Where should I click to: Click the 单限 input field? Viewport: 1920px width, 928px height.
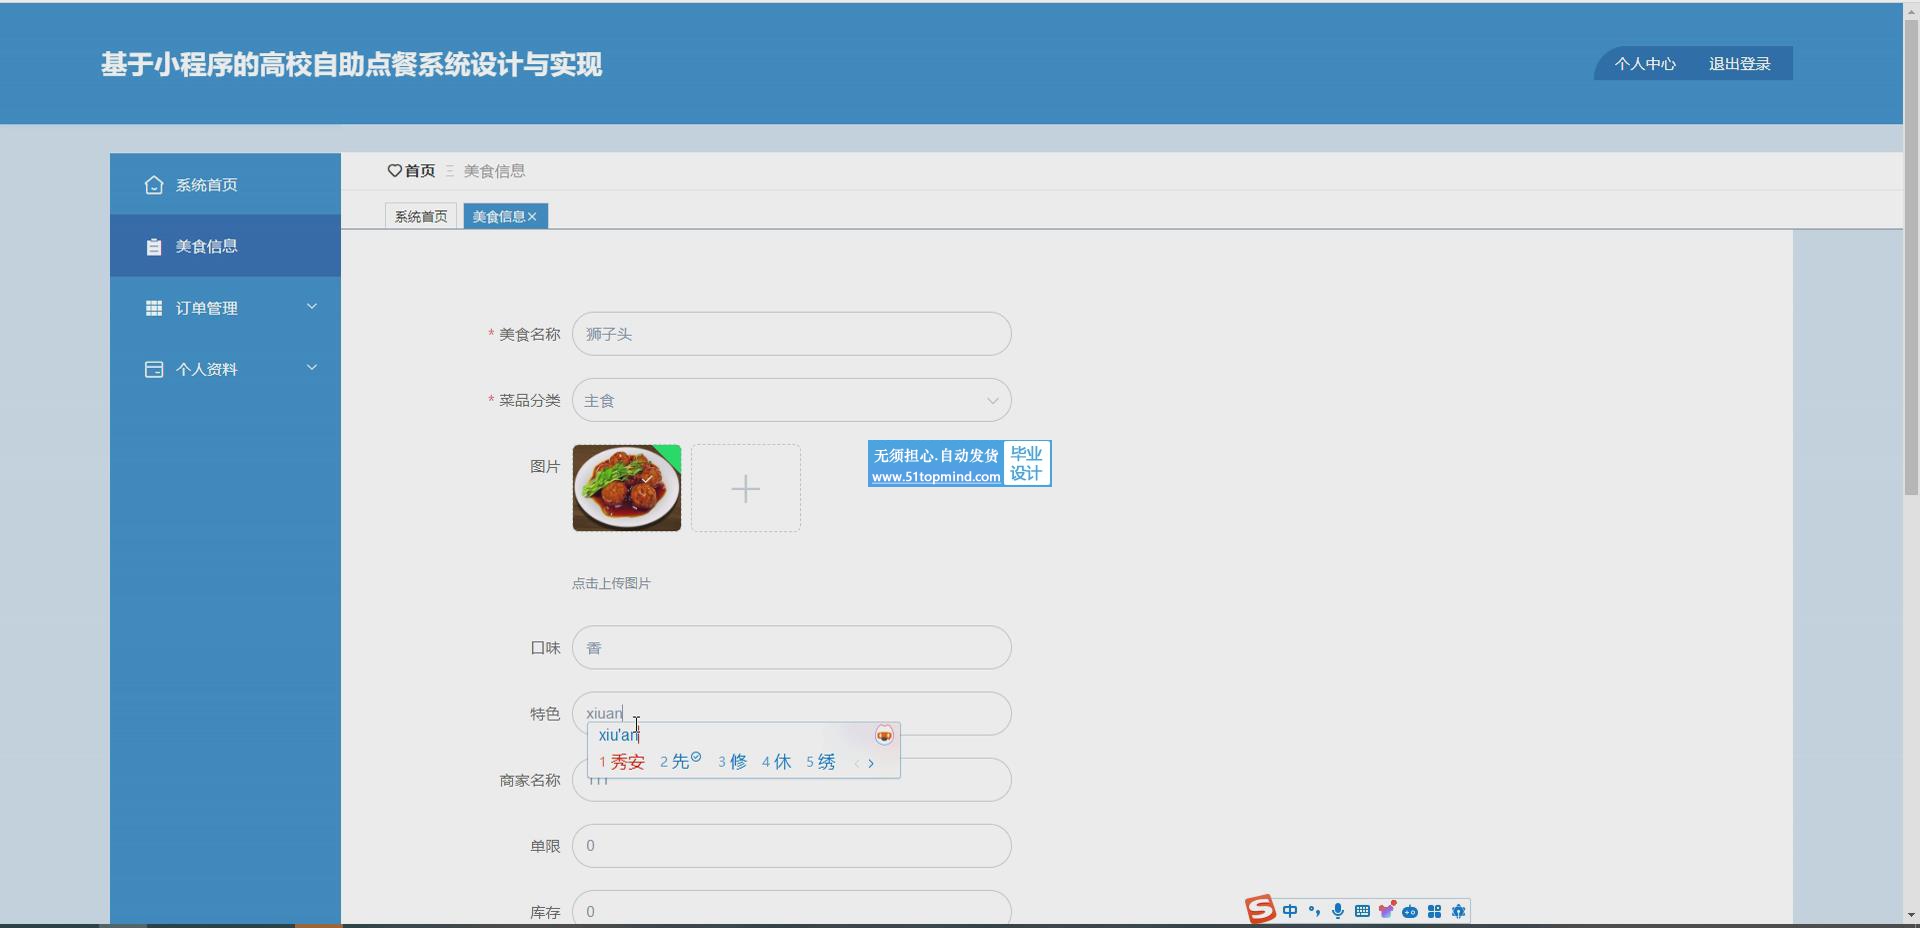(791, 846)
